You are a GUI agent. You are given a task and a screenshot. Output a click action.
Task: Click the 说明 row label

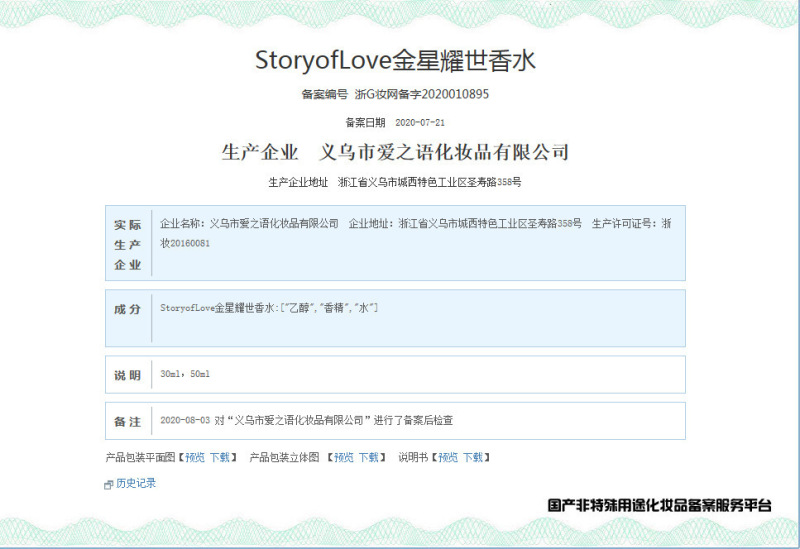[x=128, y=376]
